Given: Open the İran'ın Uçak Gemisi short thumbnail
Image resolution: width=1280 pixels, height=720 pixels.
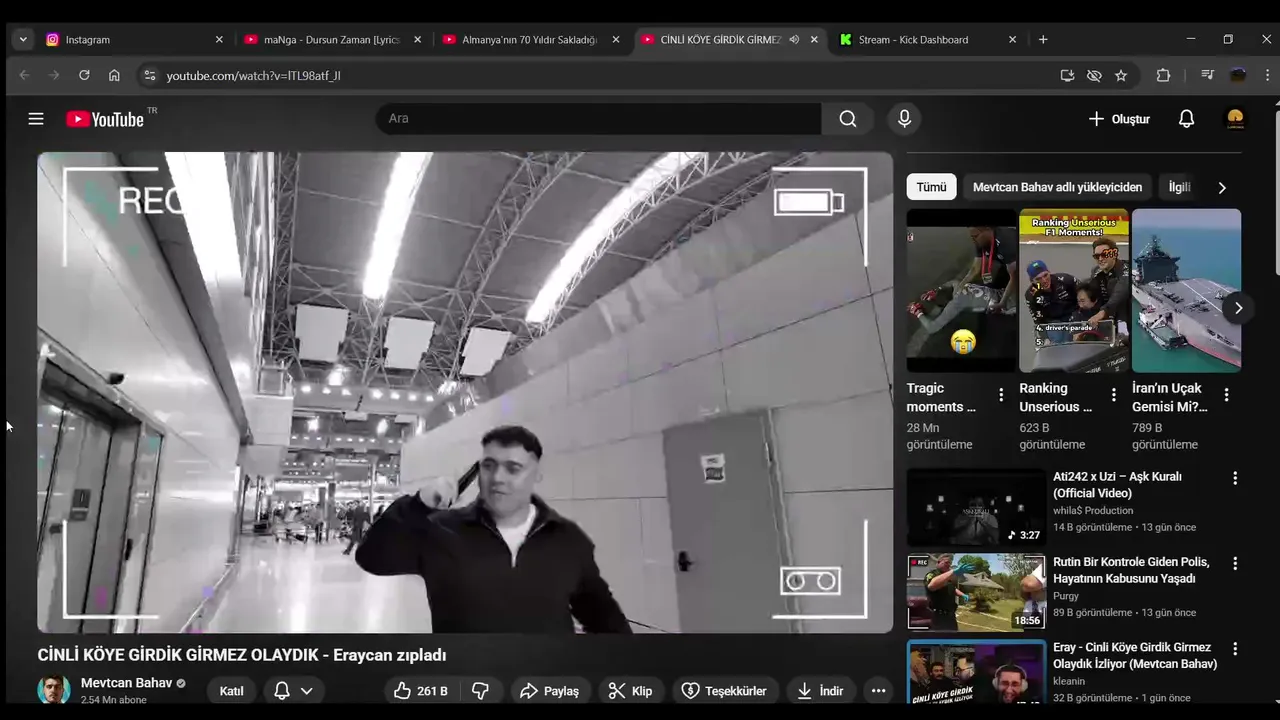Looking at the screenshot, I should (1186, 290).
